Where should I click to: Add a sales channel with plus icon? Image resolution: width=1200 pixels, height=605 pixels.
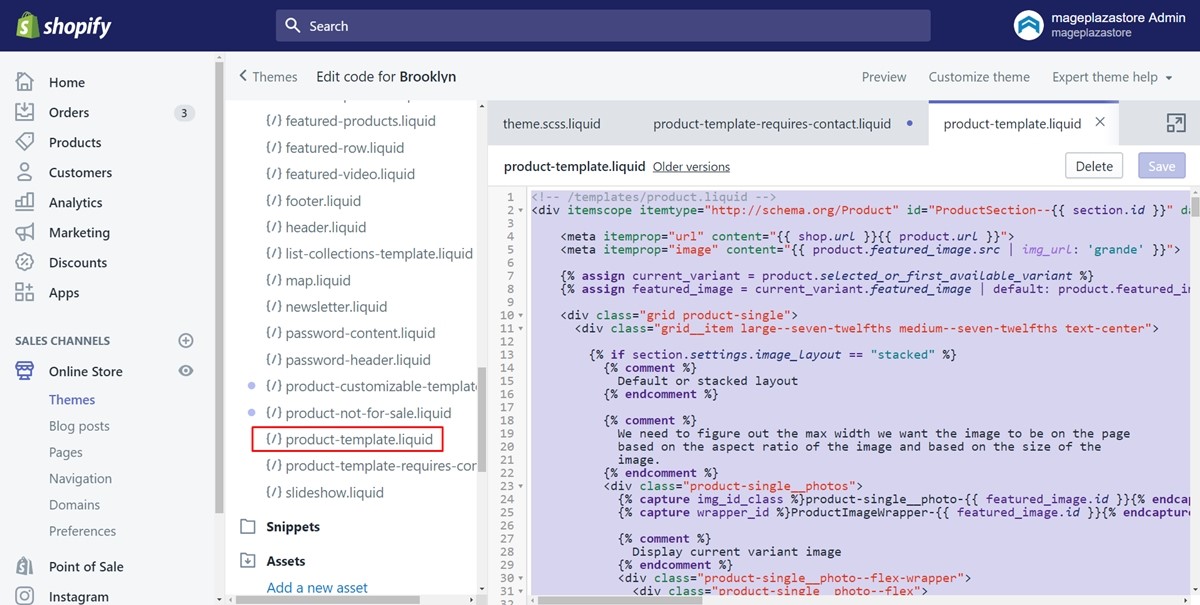[185, 341]
